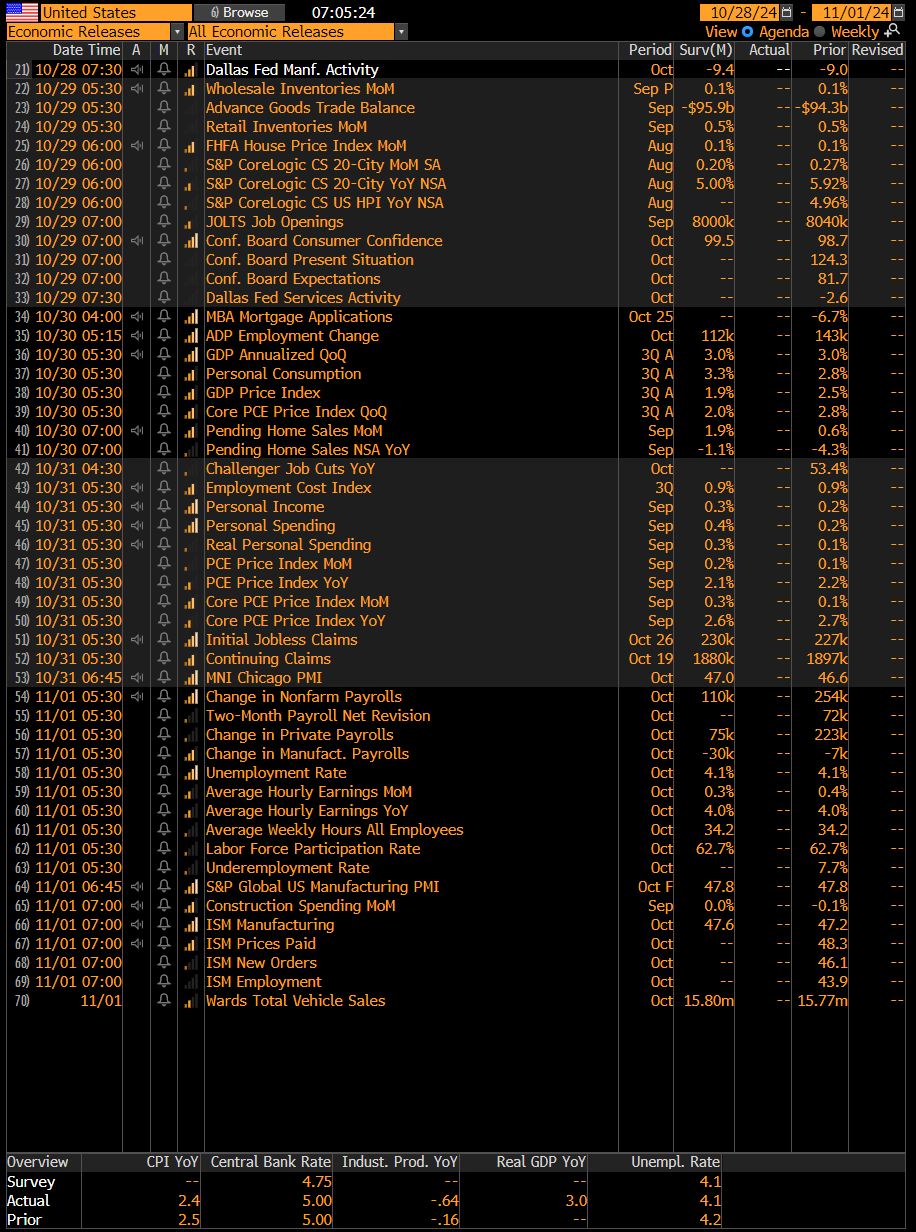Click speaker icon for Pending Home Sales MoM
This screenshot has width=916, height=1232.
[x=137, y=431]
